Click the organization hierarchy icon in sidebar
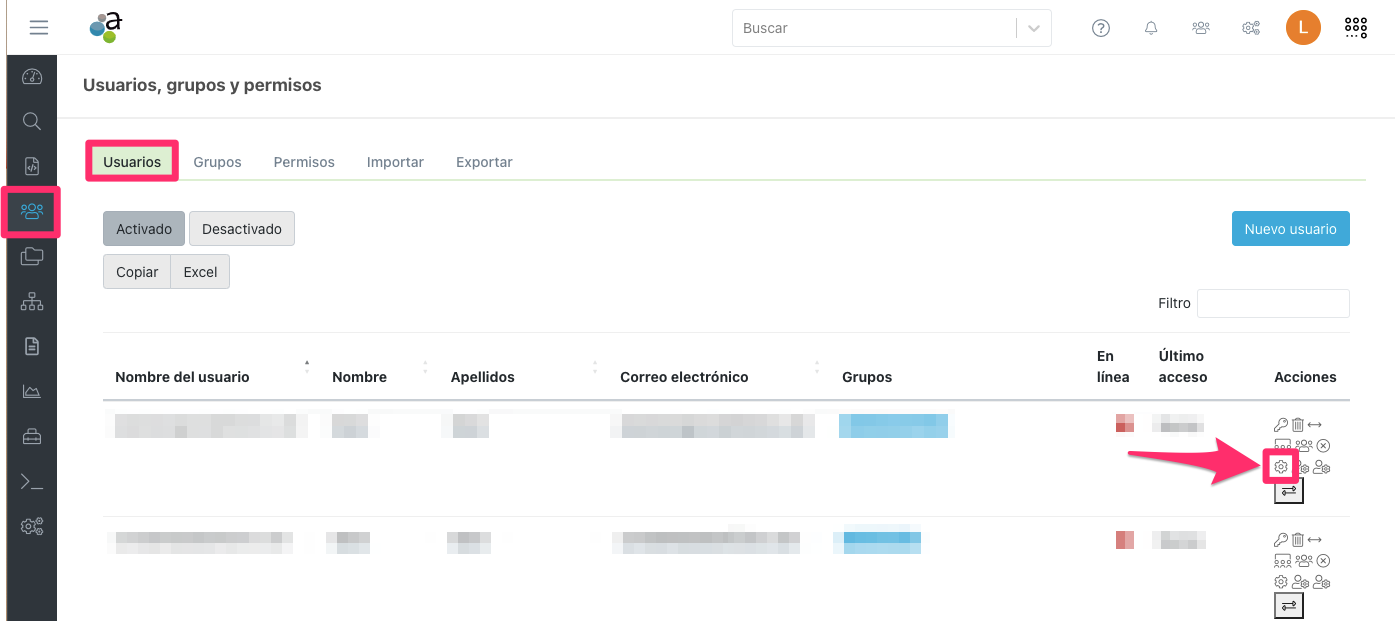Screen dimensions: 1395x621 click(32, 302)
